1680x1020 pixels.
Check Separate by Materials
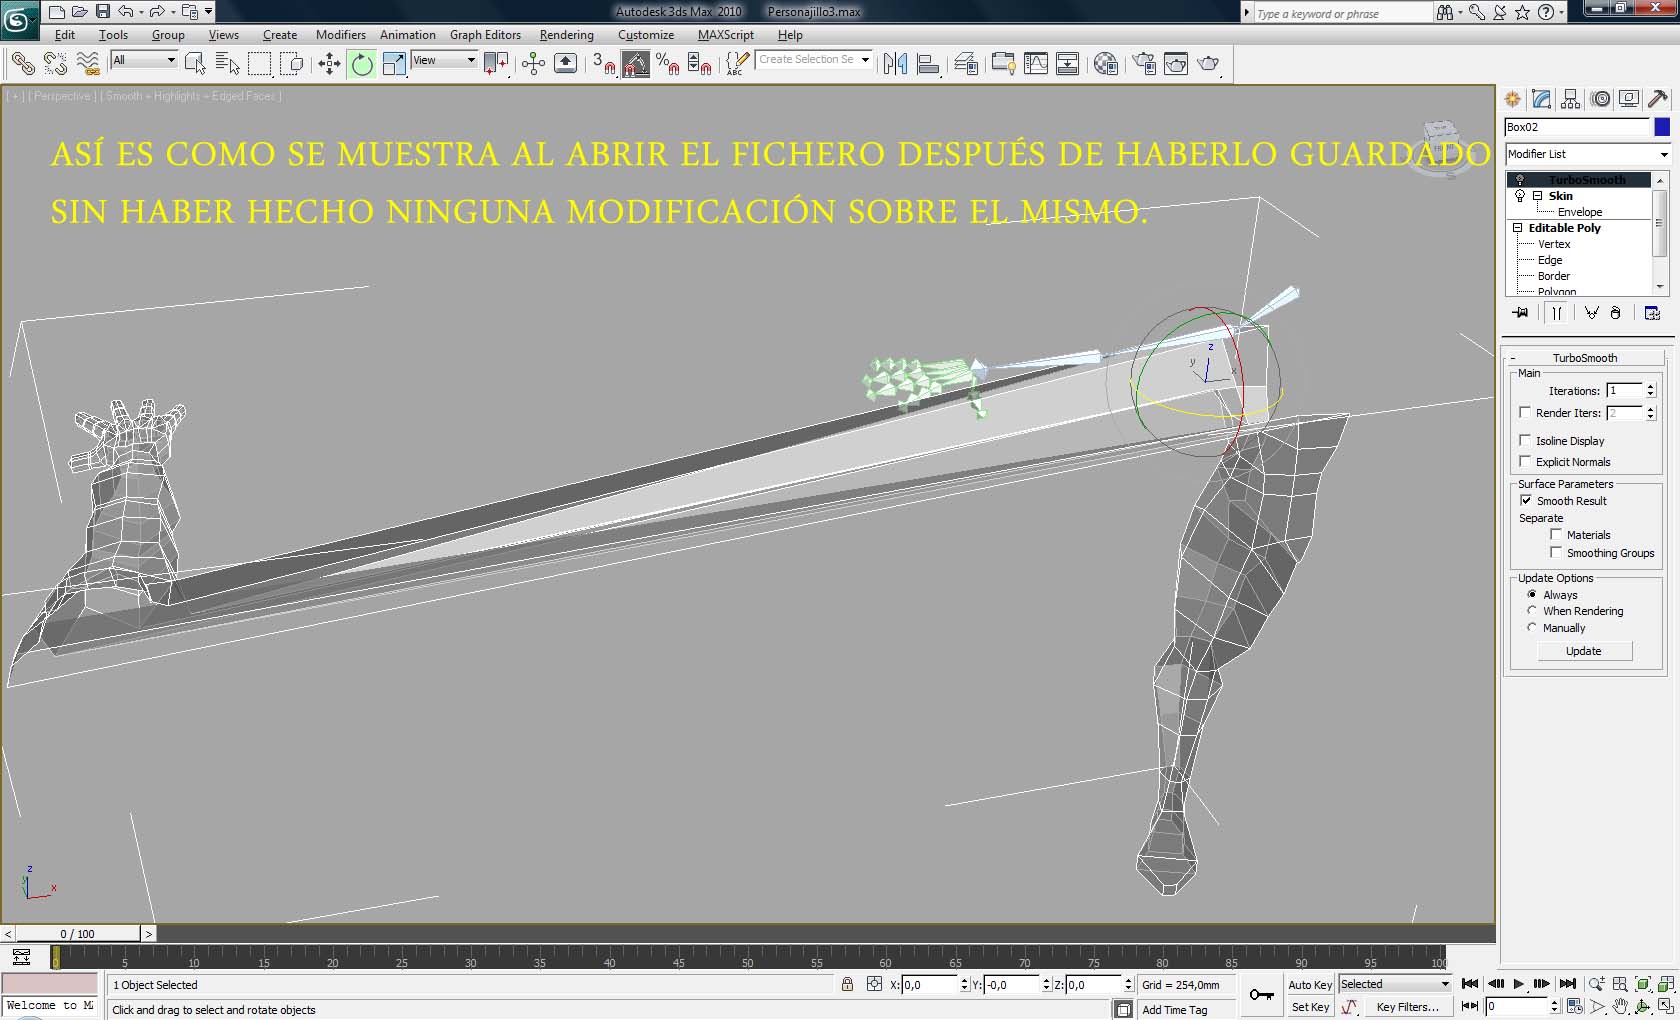1556,534
